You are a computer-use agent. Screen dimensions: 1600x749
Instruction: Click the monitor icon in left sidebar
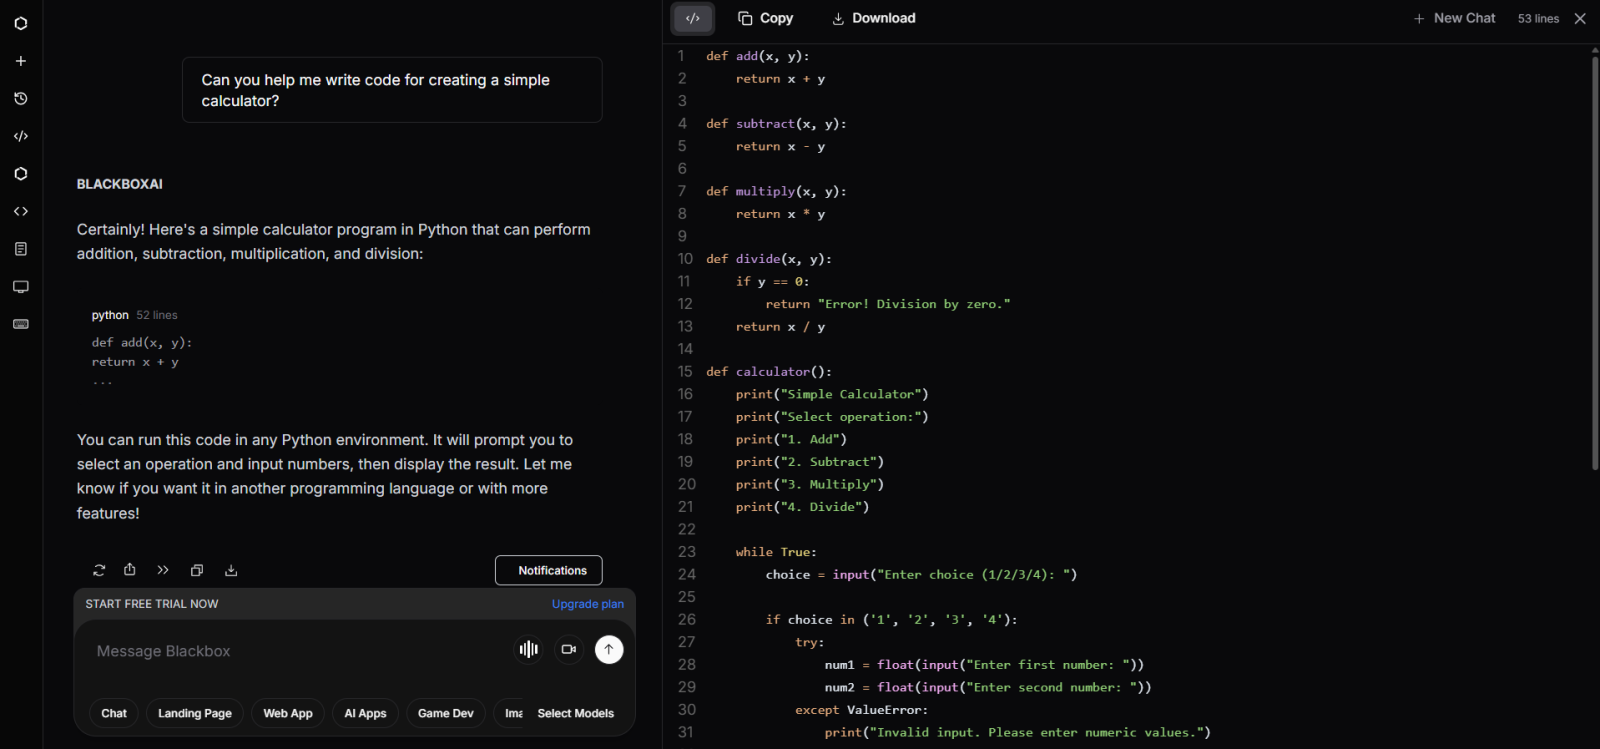[21, 287]
